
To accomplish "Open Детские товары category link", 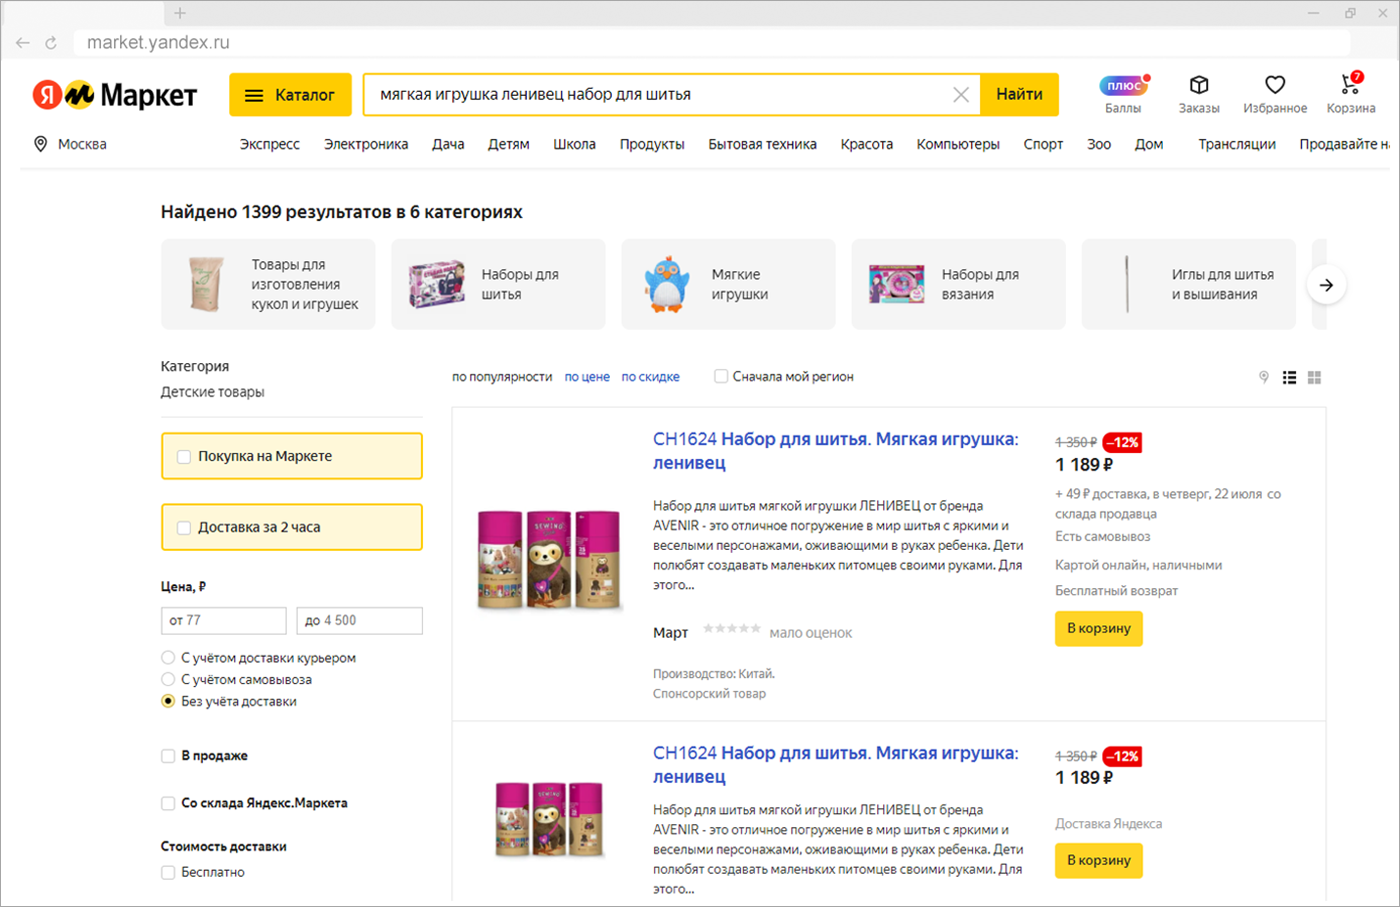I will (x=212, y=392).
